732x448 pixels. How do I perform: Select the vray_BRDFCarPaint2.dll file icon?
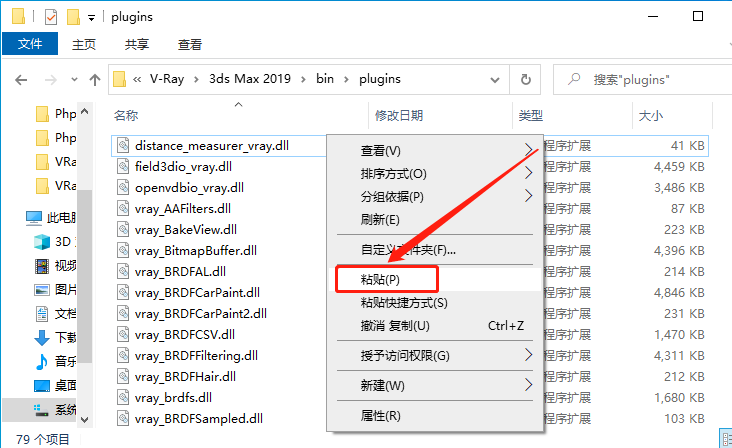[x=123, y=314]
